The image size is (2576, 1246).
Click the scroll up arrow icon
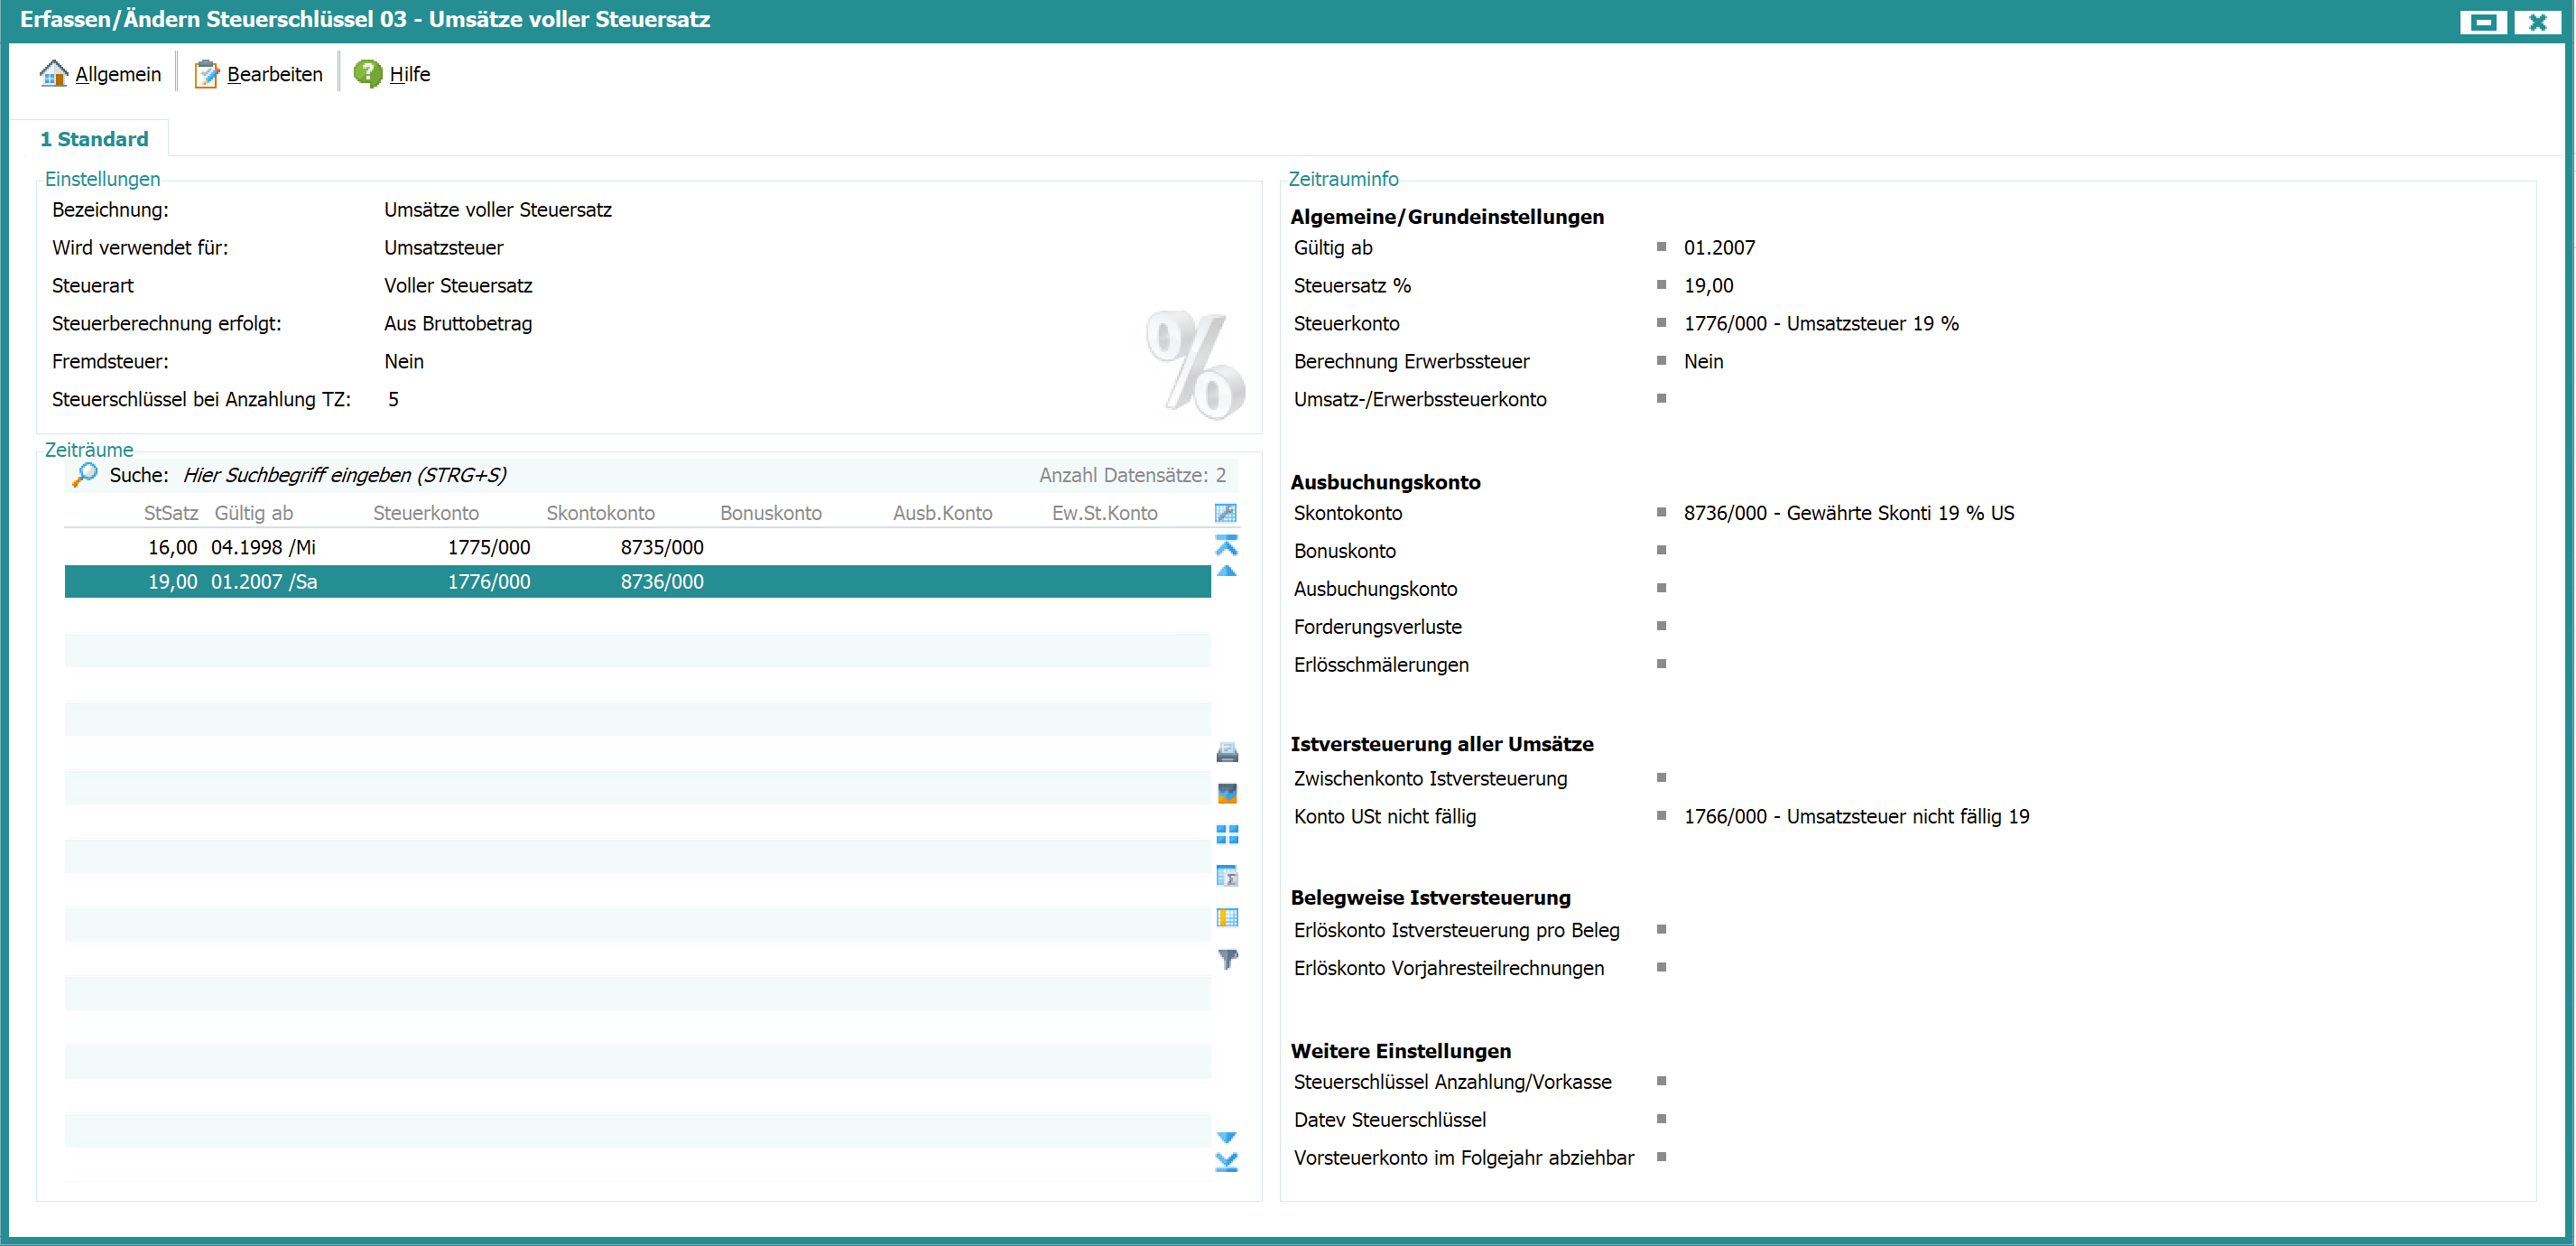(x=1226, y=571)
